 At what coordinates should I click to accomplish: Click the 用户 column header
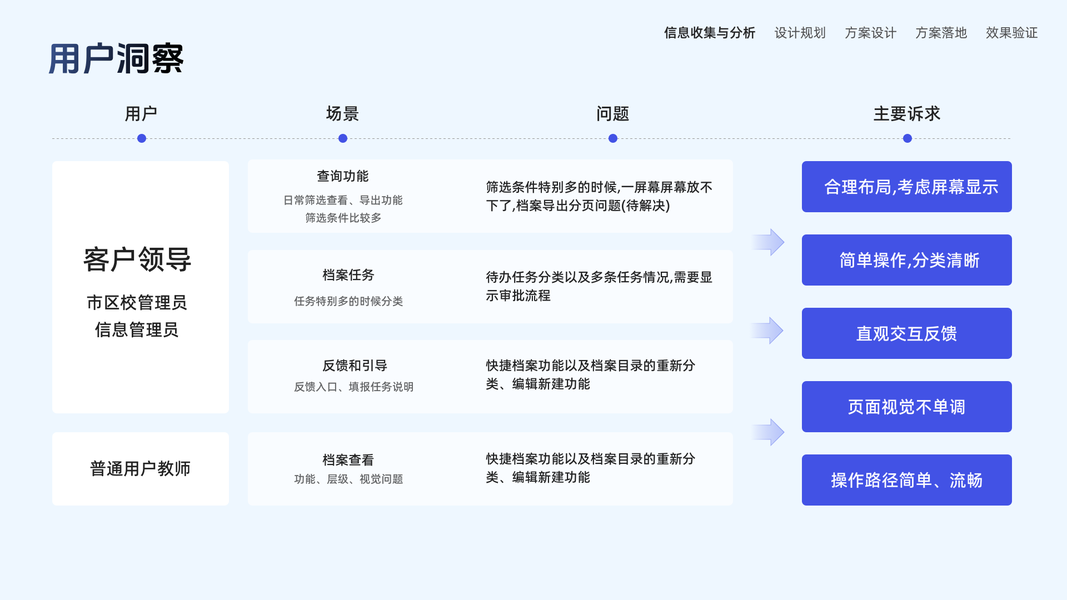tap(141, 114)
